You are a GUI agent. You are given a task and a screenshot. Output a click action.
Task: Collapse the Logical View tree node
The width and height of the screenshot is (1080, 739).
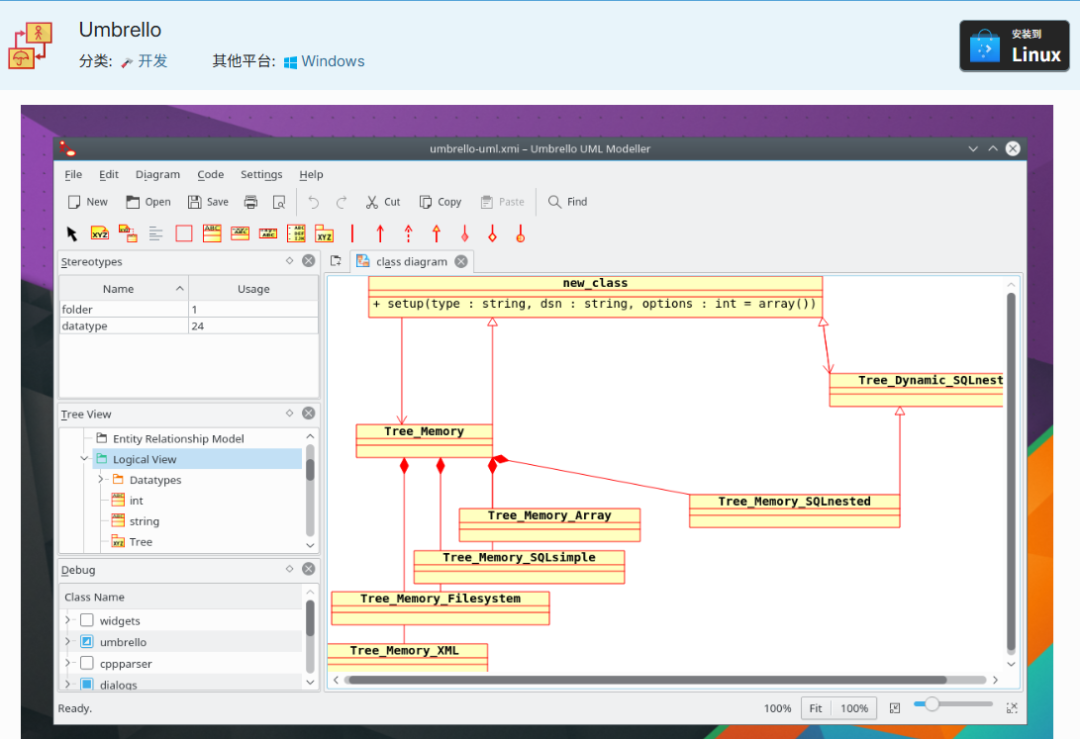pyautogui.click(x=84, y=459)
